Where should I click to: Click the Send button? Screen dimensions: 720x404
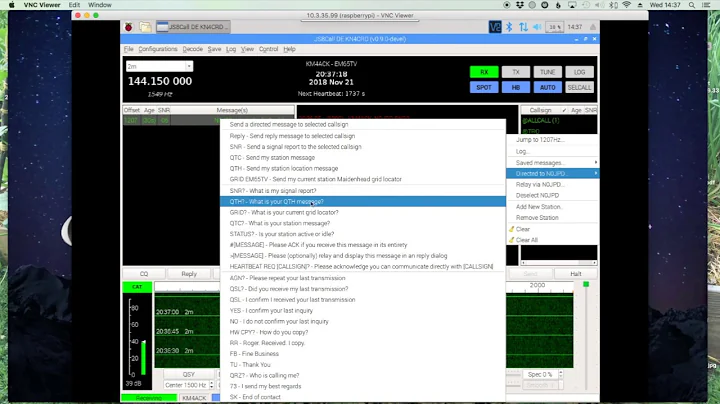(x=530, y=274)
